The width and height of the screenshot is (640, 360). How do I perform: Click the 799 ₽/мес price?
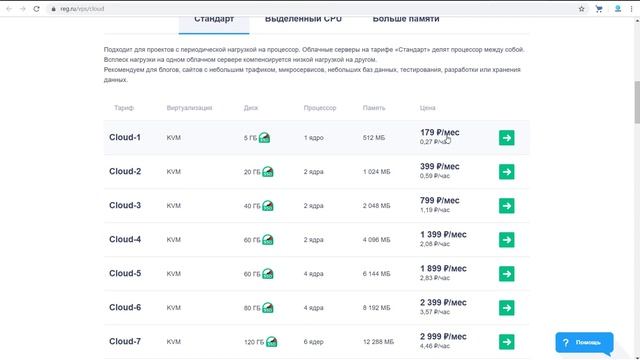click(440, 200)
